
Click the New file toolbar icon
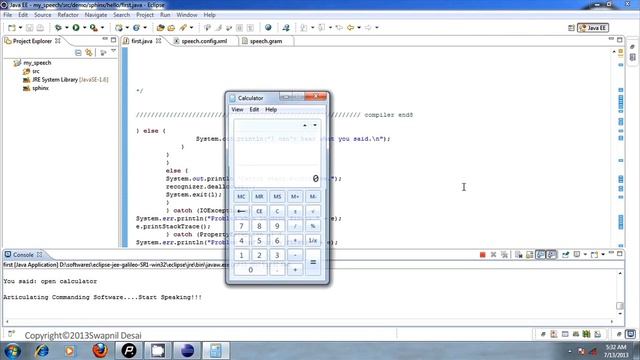(12, 28)
